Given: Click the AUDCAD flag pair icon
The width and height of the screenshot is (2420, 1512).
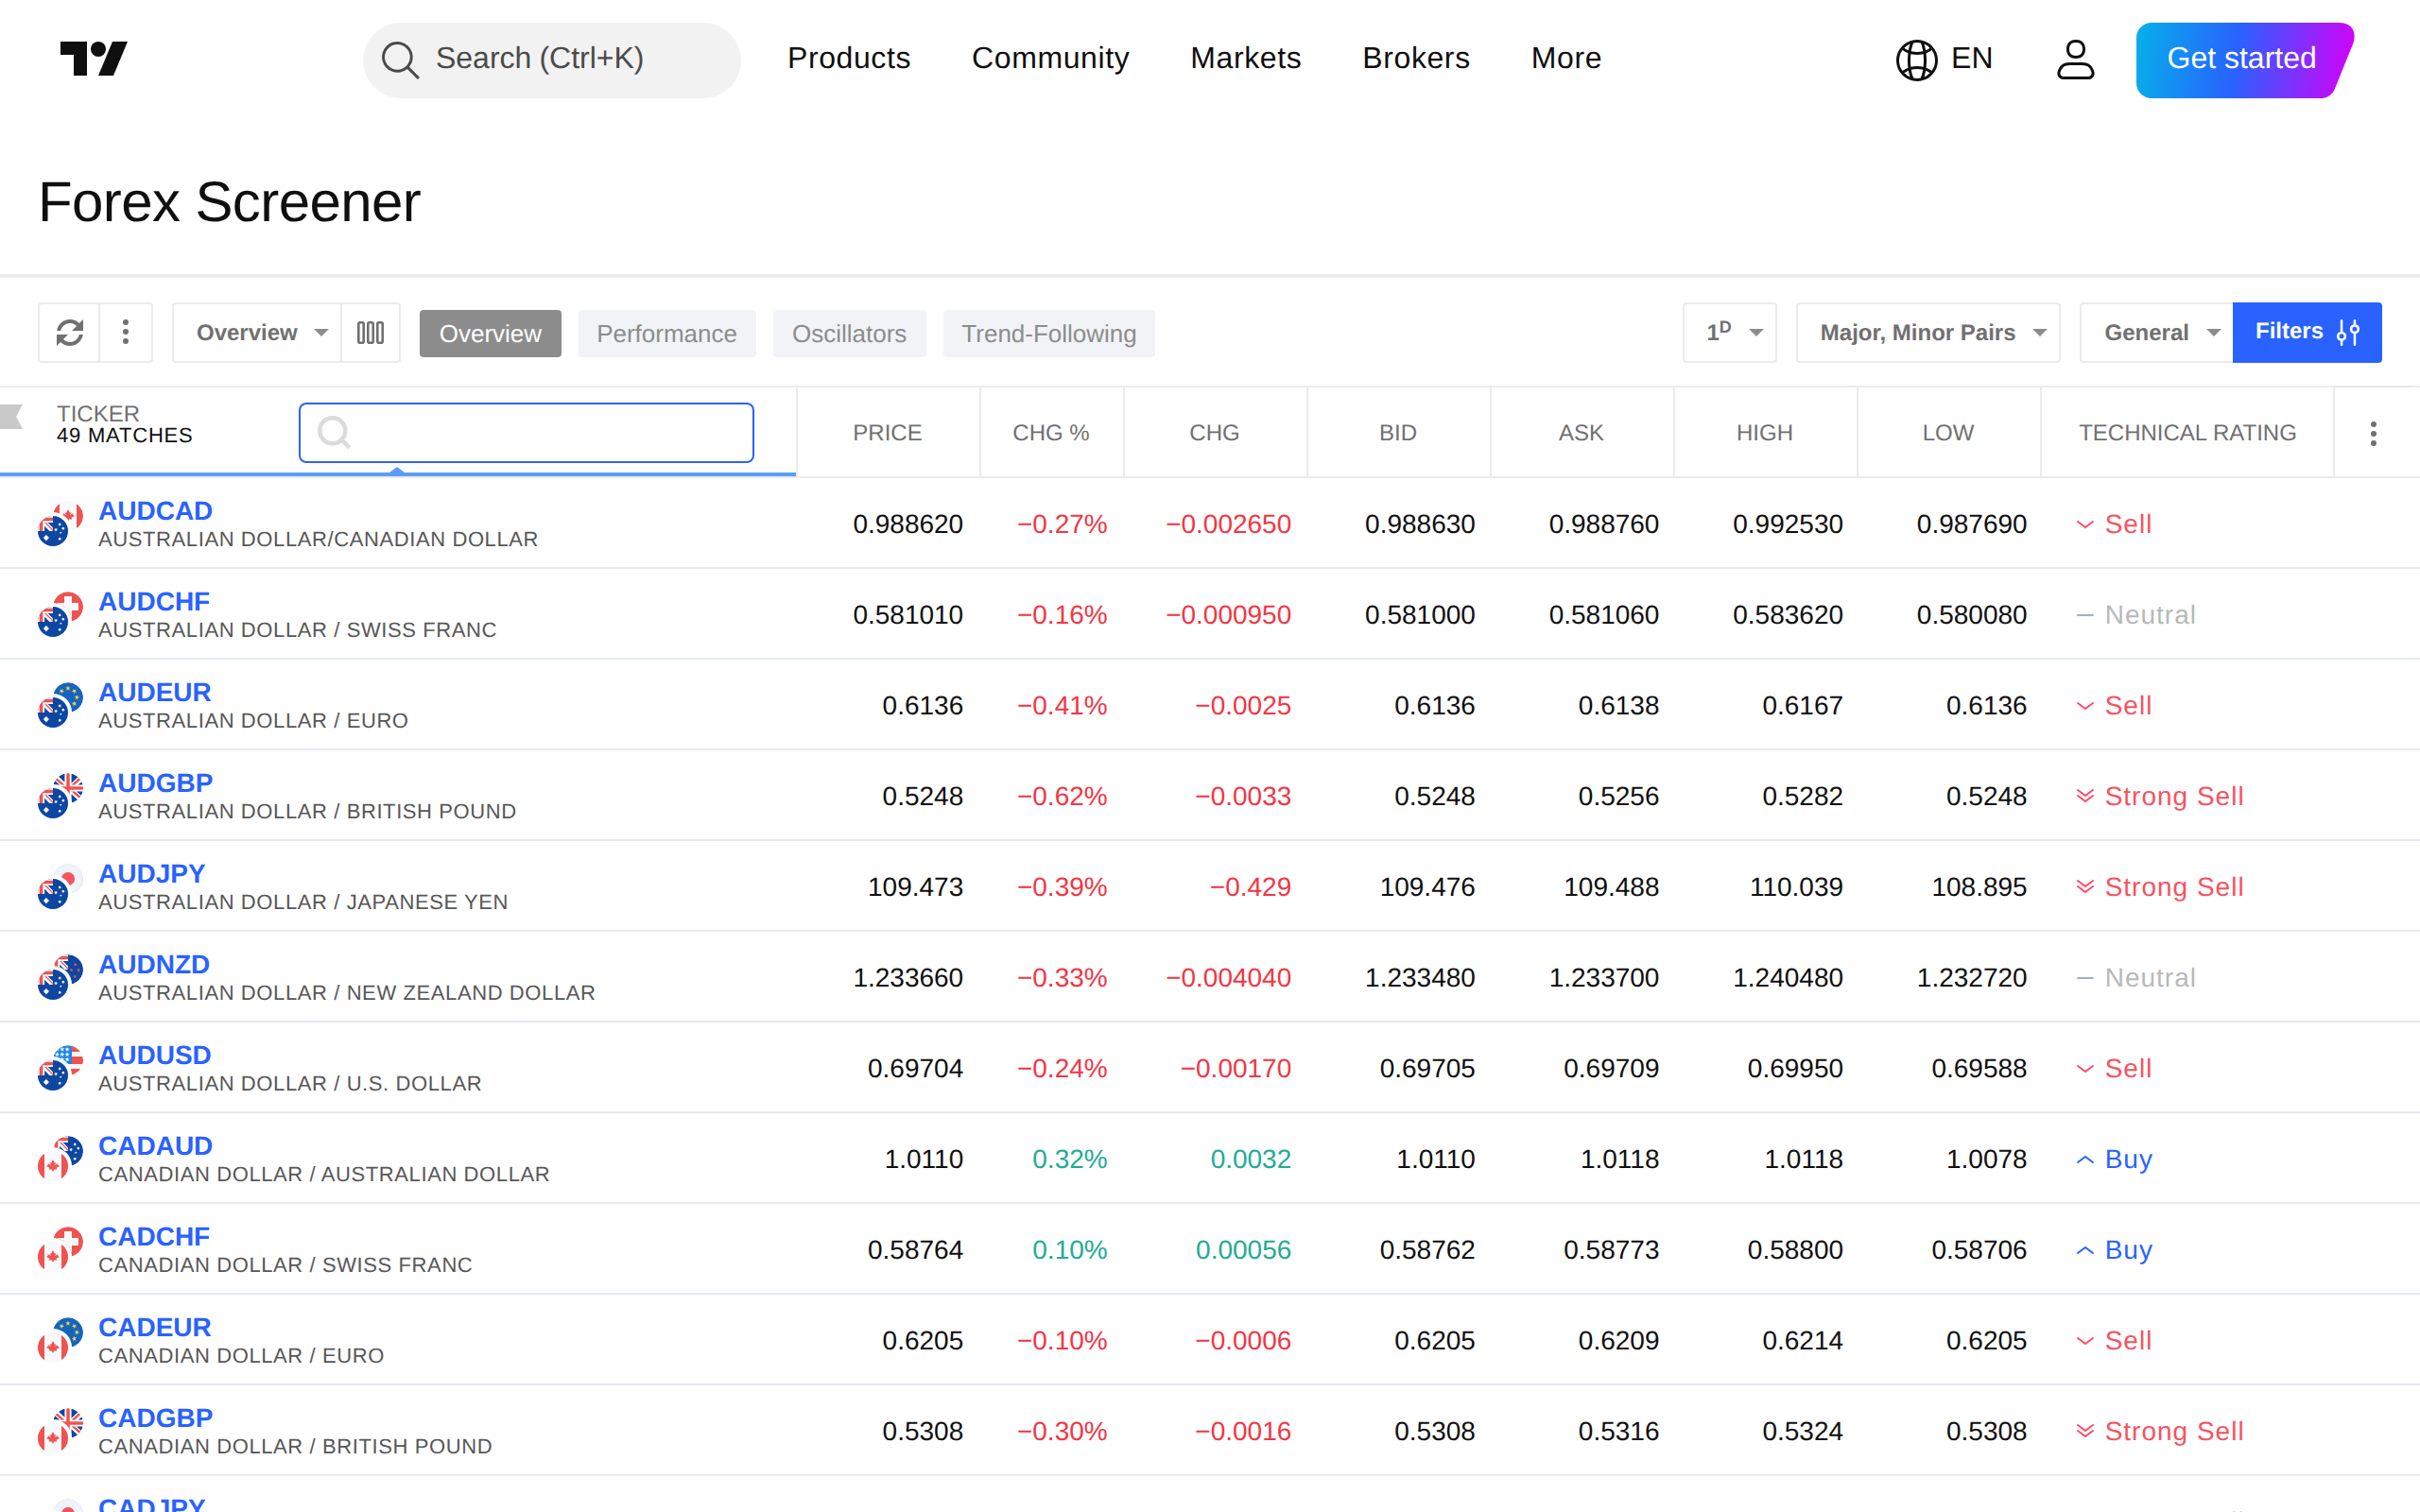Looking at the screenshot, I should click(x=60, y=524).
